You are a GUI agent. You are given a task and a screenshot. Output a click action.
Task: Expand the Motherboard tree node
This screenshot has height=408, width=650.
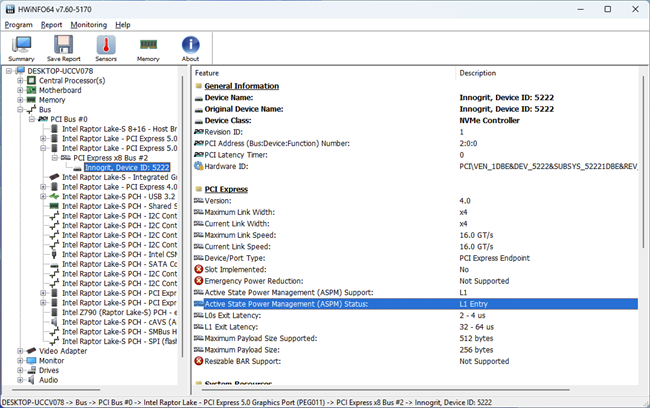[20, 90]
